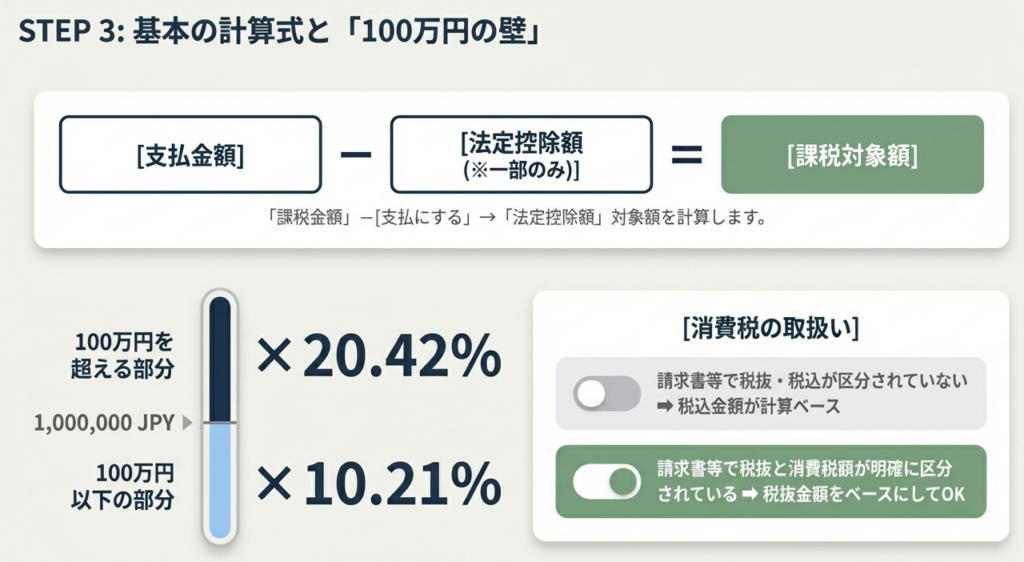The image size is (1024, 562).
Task: Click the green [課税対象額] result box
Action: pos(852,155)
